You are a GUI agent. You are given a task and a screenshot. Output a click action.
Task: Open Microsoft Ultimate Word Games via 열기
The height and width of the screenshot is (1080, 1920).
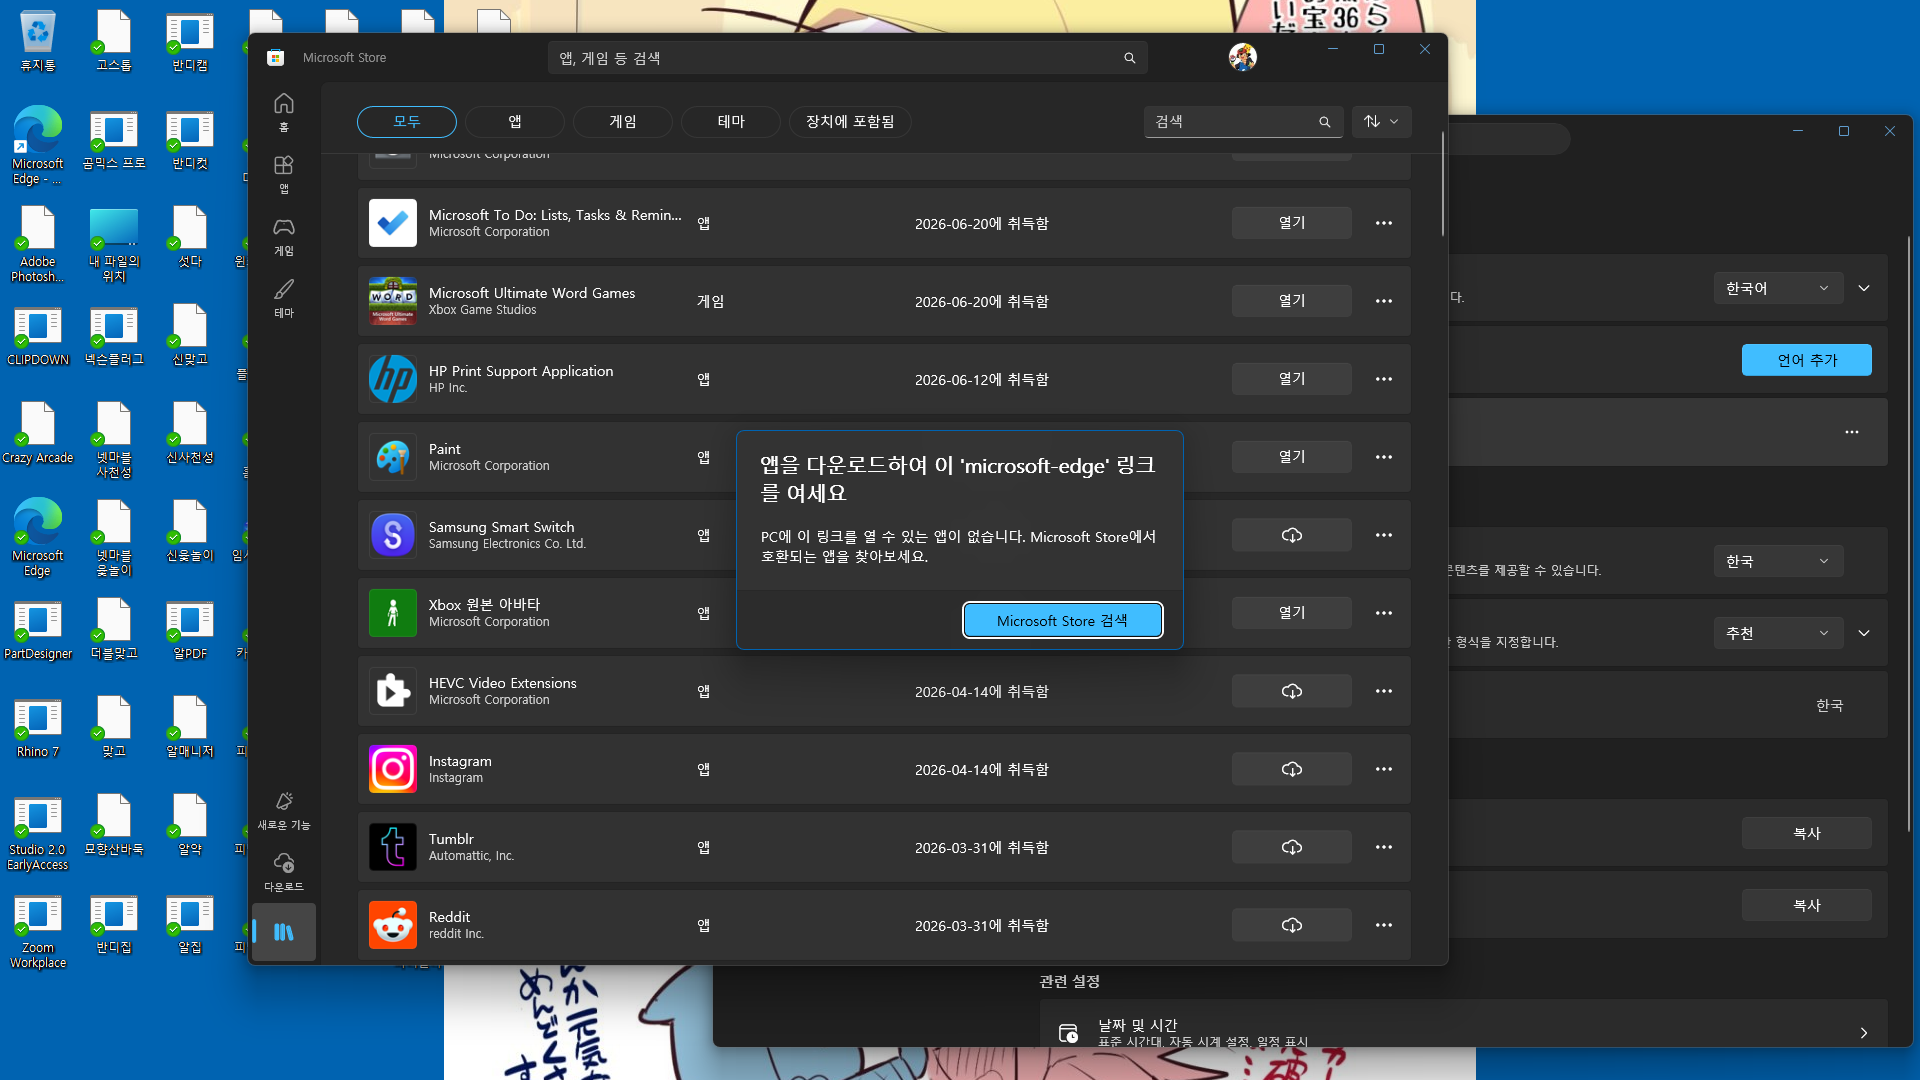[x=1292, y=301]
